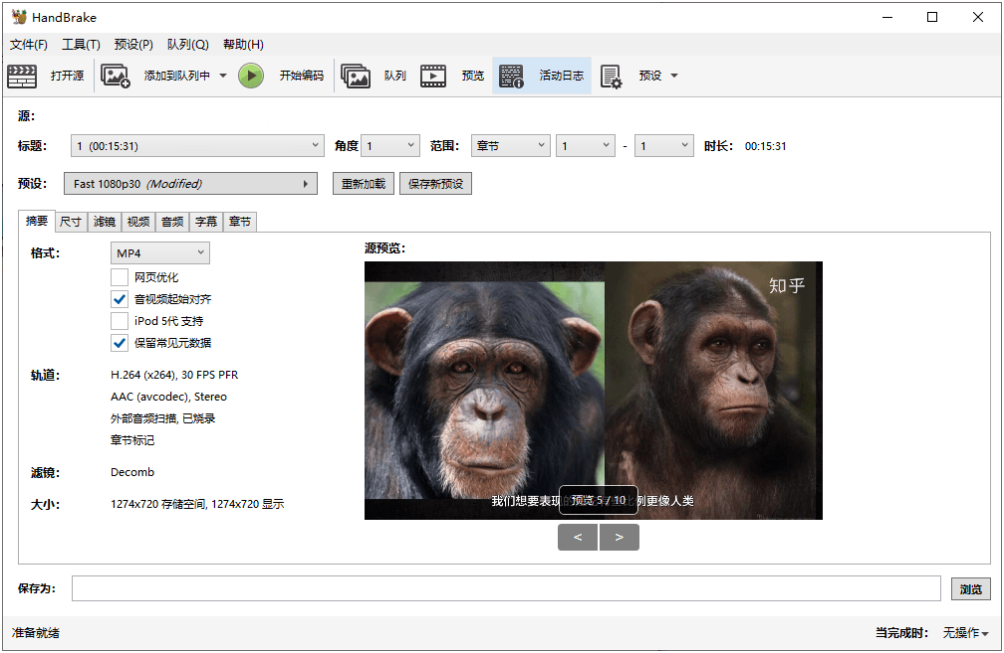Screen dimensions: 1004x653
Task: Click the HandBrake app logo icon
Action: [x=19, y=17]
